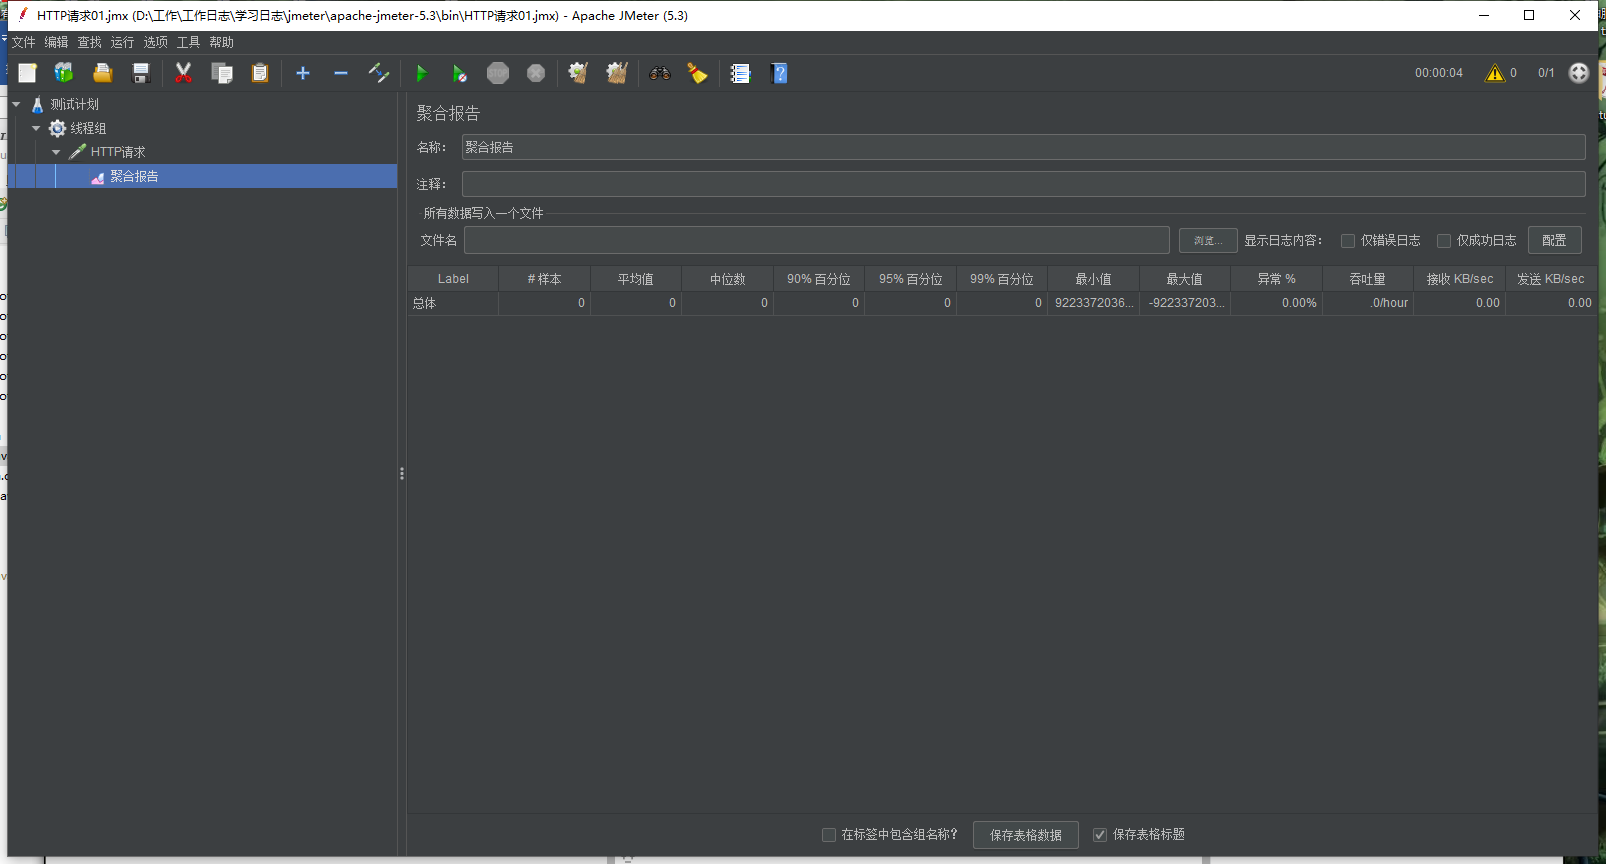Viewport: 1606px width, 864px height.
Task: Cut selected element with scissors icon
Action: [x=183, y=73]
